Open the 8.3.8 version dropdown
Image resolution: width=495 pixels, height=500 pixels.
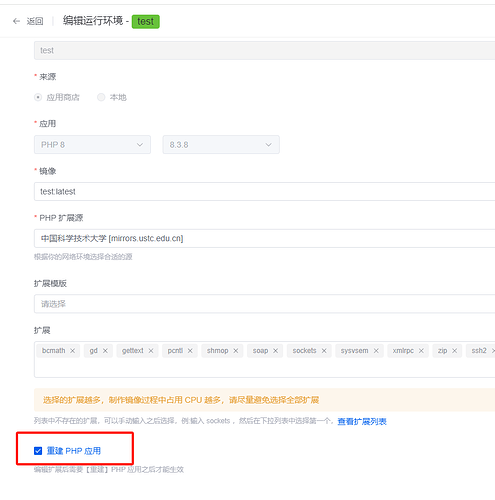click(x=221, y=145)
